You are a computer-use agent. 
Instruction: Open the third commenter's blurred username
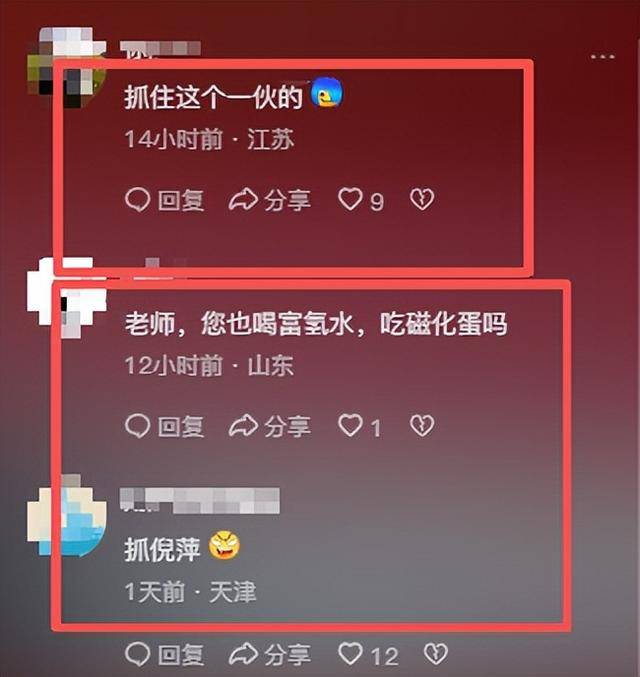point(200,501)
